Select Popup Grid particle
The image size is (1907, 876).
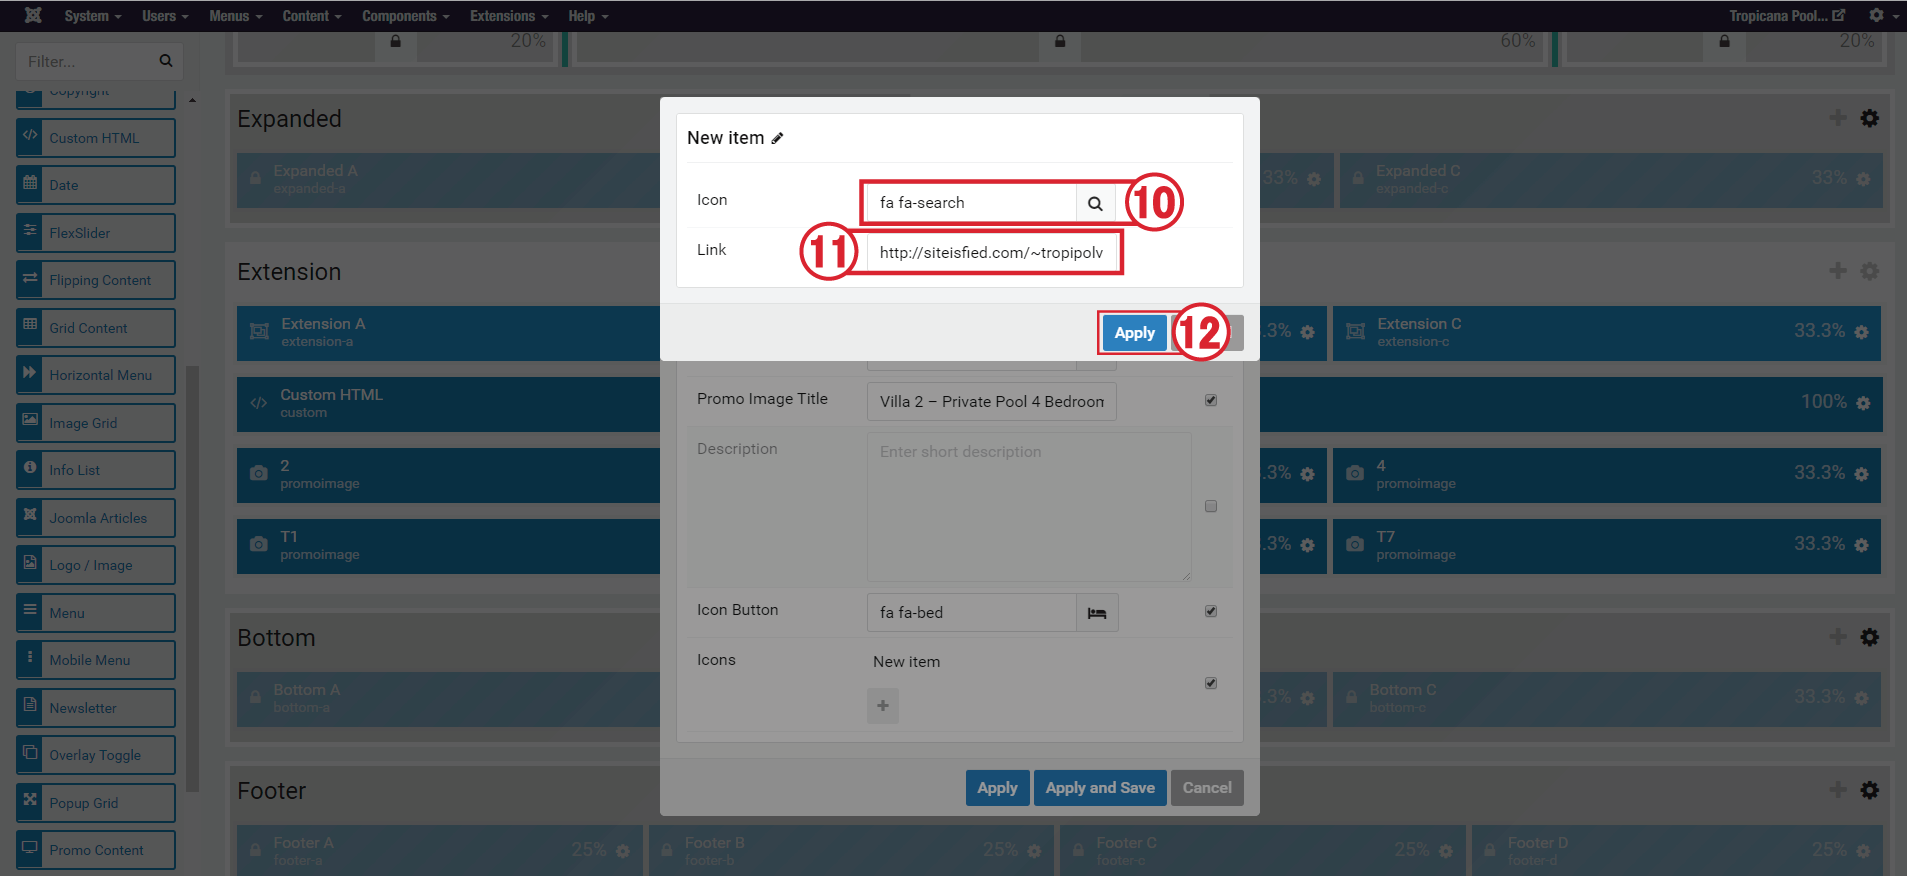(x=96, y=803)
